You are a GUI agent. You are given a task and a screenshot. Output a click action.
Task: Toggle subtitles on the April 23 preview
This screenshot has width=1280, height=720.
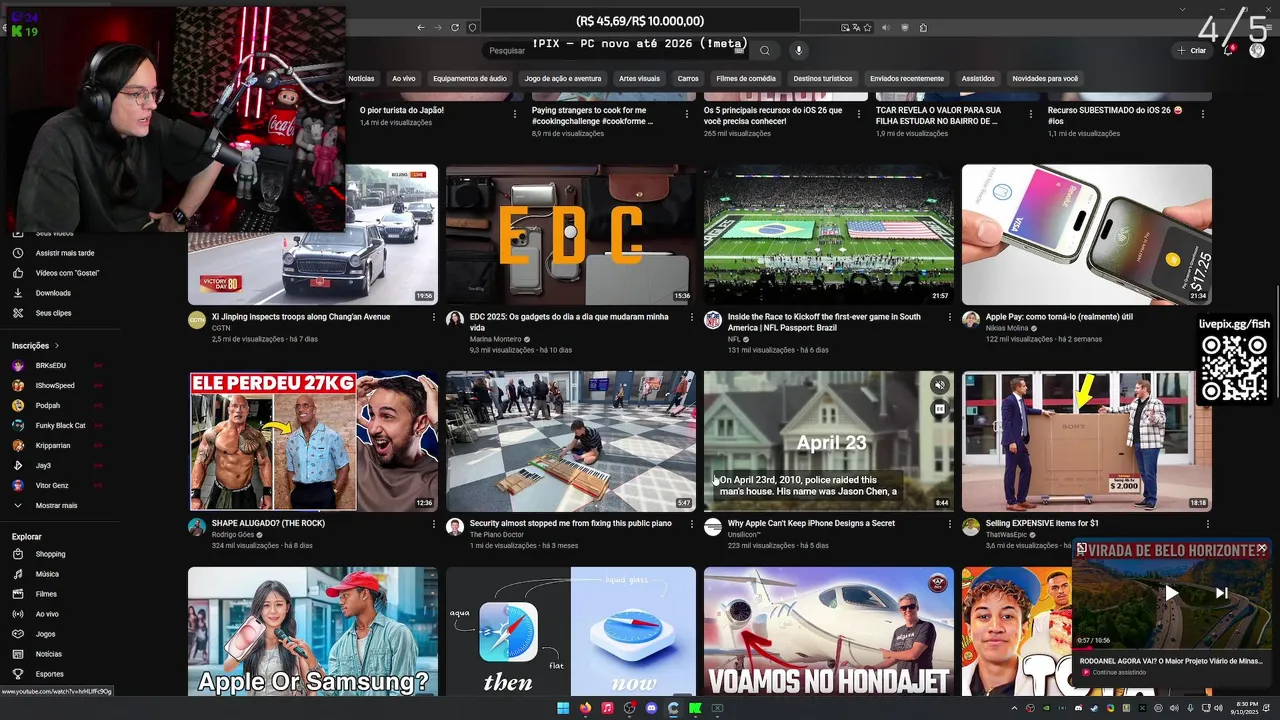click(939, 409)
